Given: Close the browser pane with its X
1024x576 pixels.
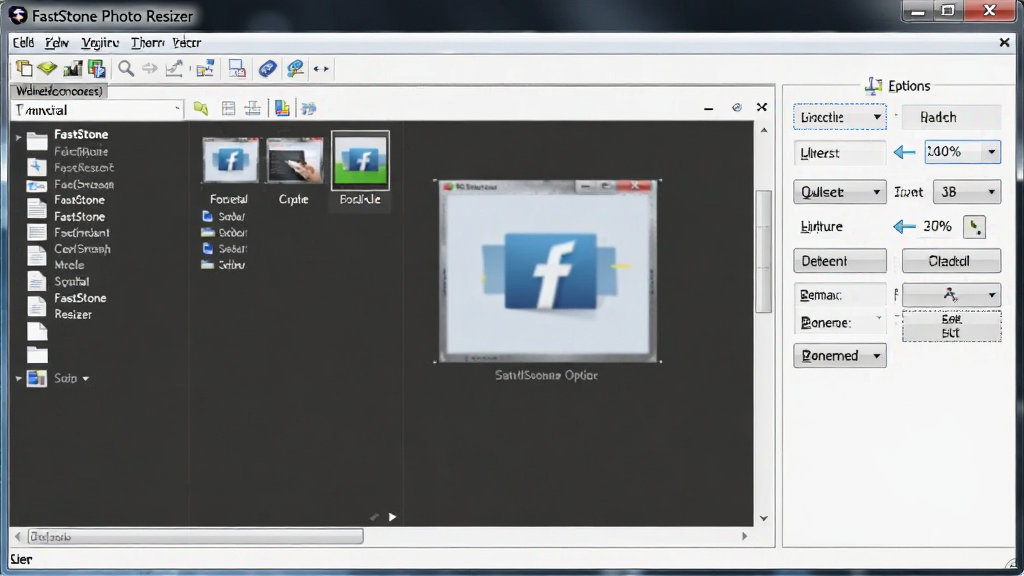Looking at the screenshot, I should click(x=761, y=107).
